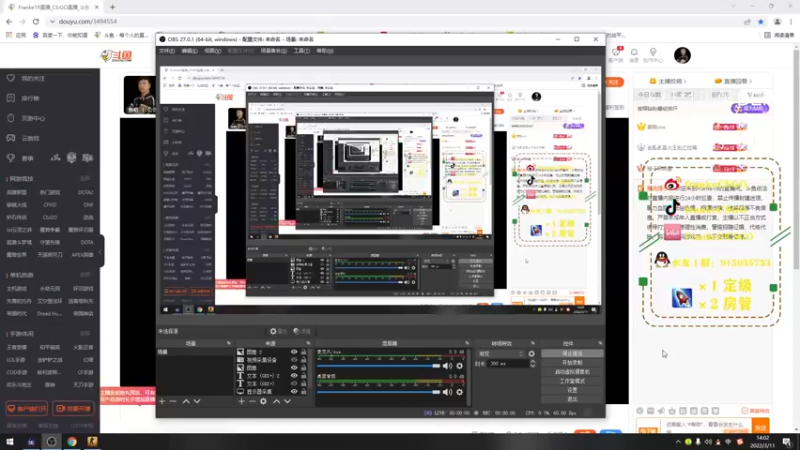Move source up arrow in Sources panel
This screenshot has height=450, width=800.
[277, 402]
